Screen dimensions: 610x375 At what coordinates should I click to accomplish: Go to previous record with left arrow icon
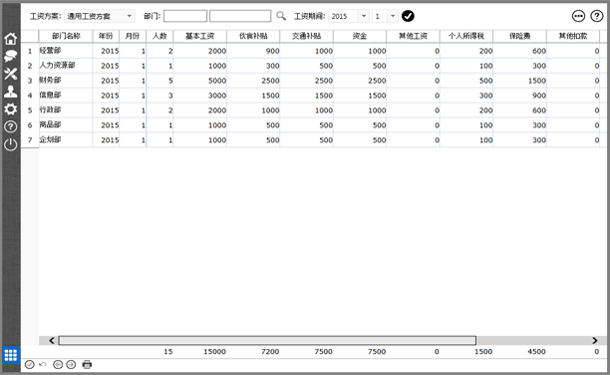coord(58,364)
